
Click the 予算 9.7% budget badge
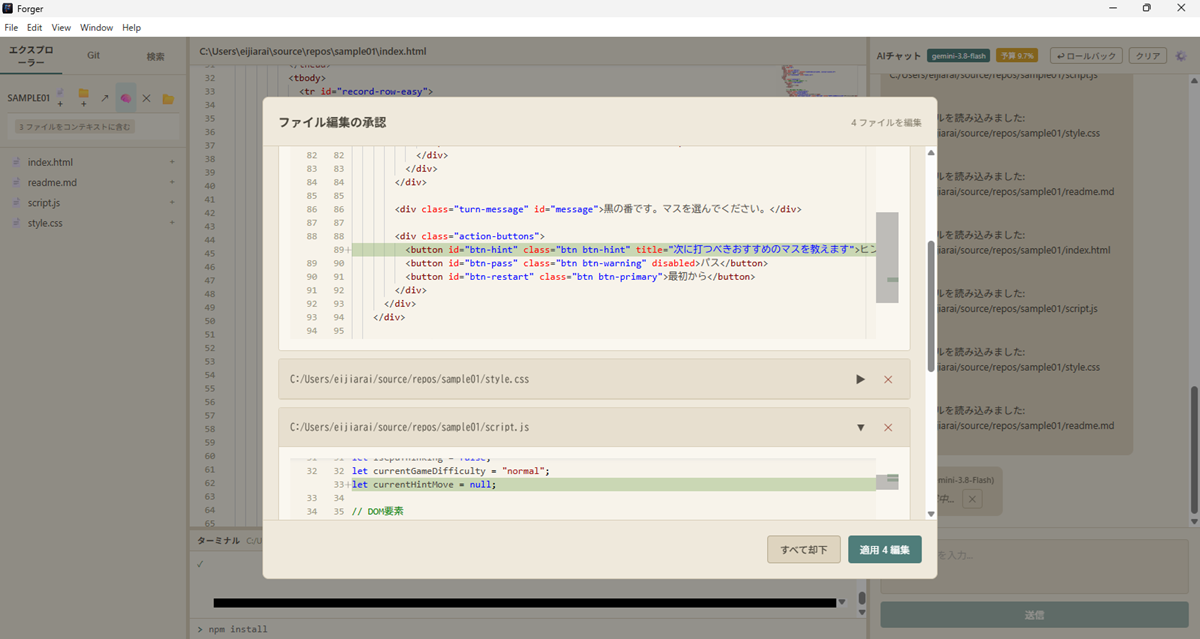[x=1017, y=56]
